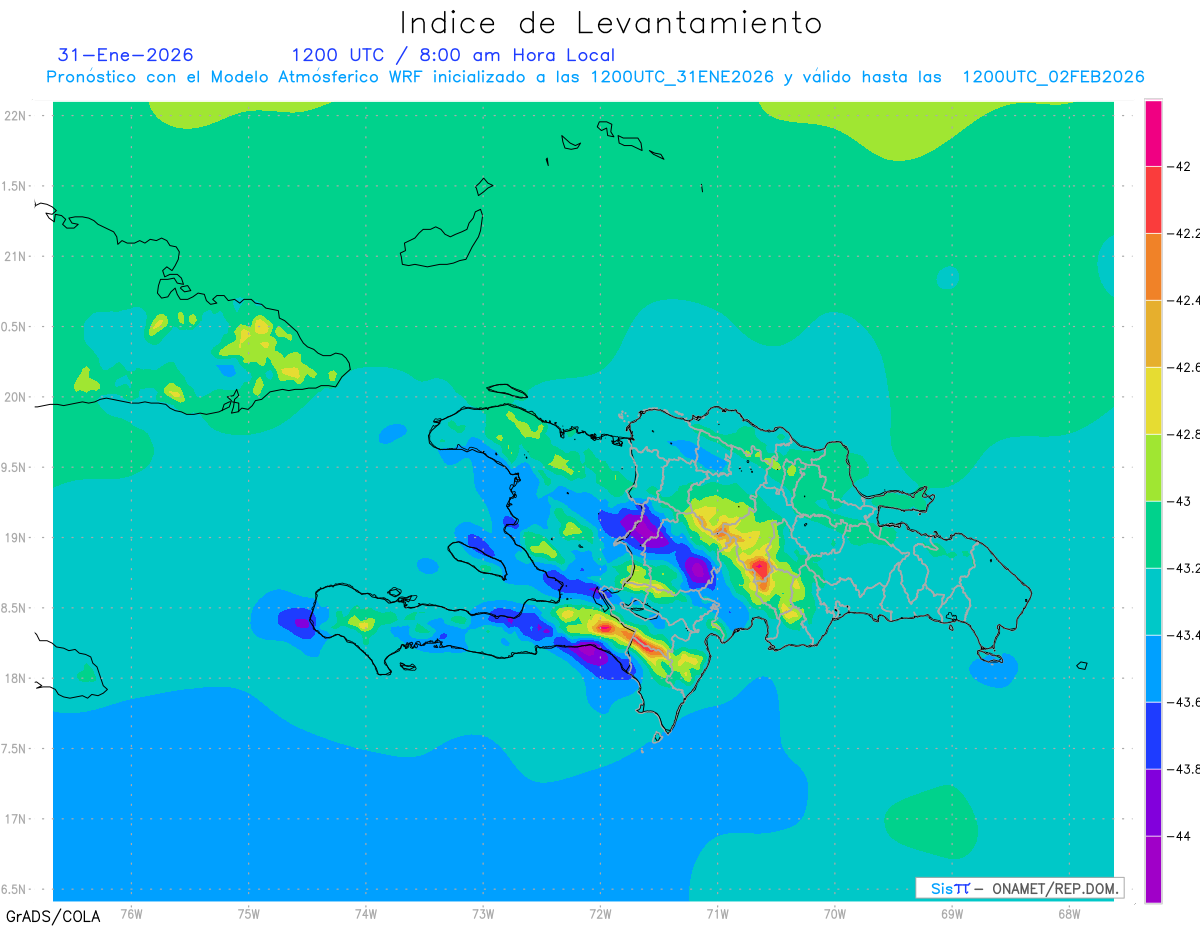The width and height of the screenshot is (1200, 927).
Task: Click the 'Pronóstico con el Modelo Atmósferico WRF' line
Action: [595, 77]
